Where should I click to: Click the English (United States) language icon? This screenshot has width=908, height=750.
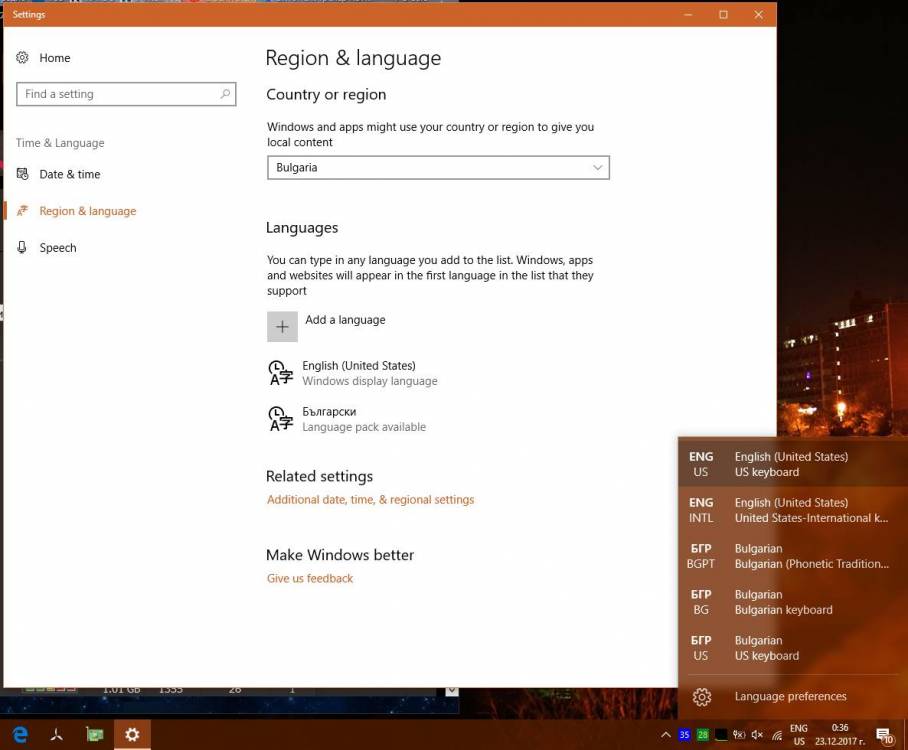pos(281,373)
